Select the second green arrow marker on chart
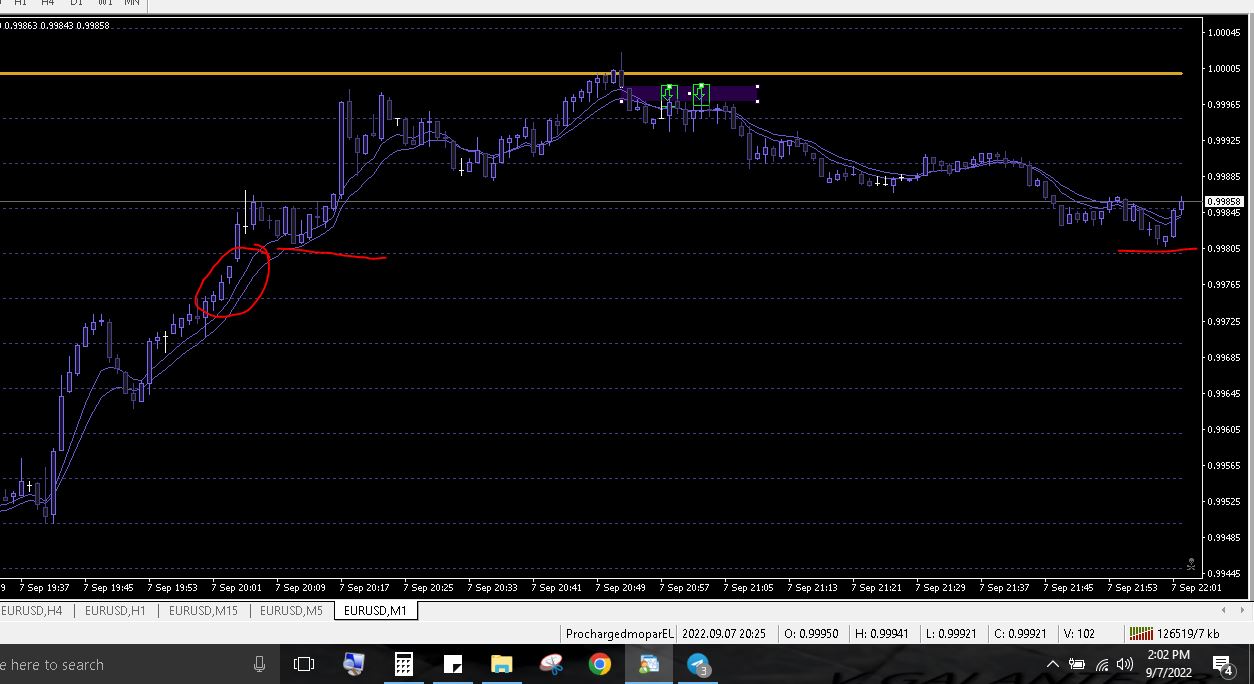Screen dimensions: 1254x684 pyautogui.click(x=701, y=95)
